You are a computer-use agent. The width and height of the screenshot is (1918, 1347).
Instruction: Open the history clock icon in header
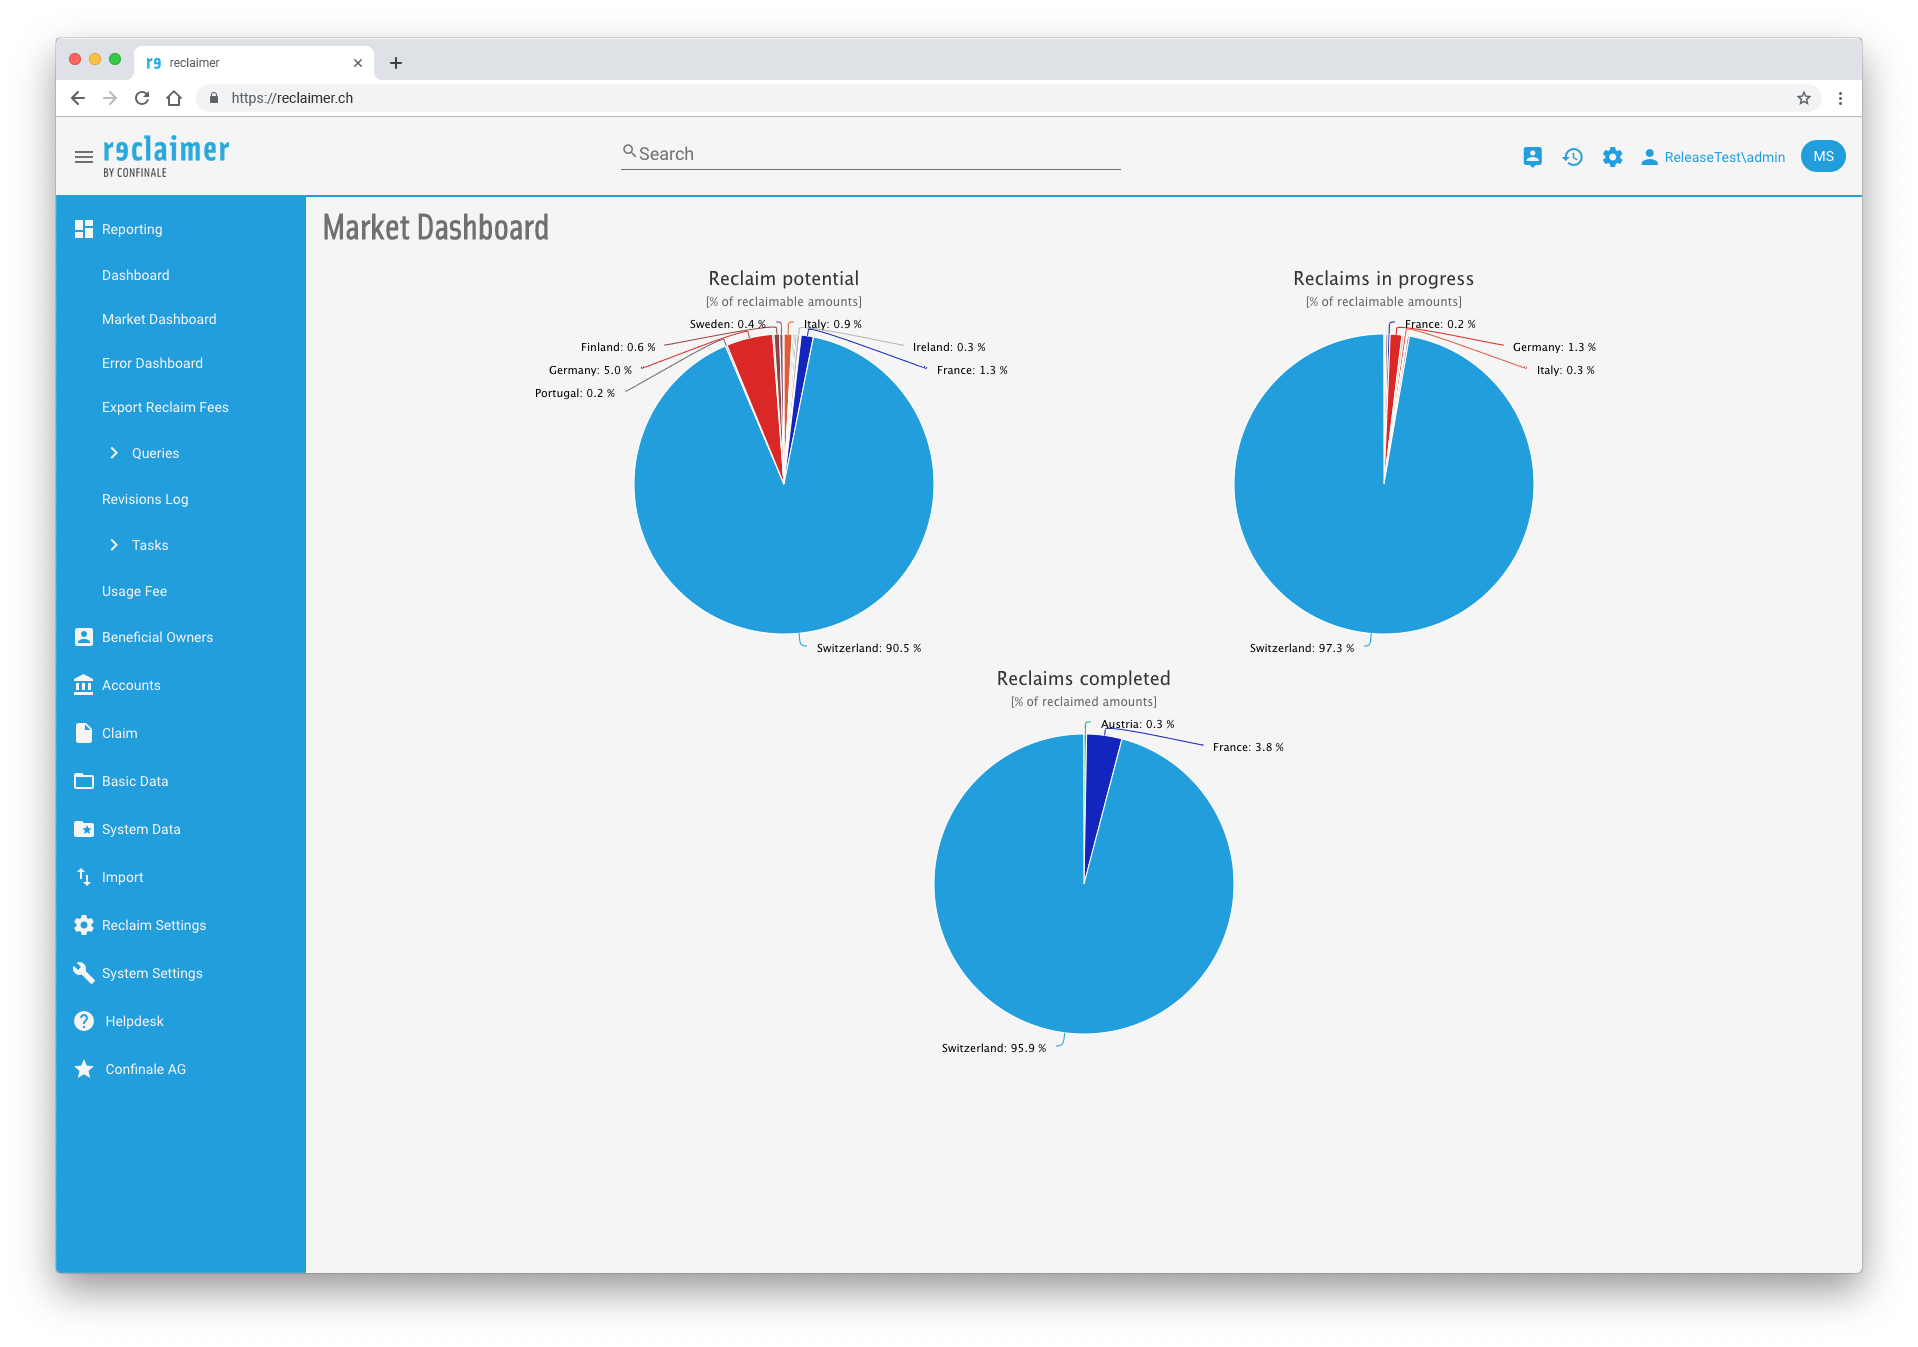(x=1572, y=157)
